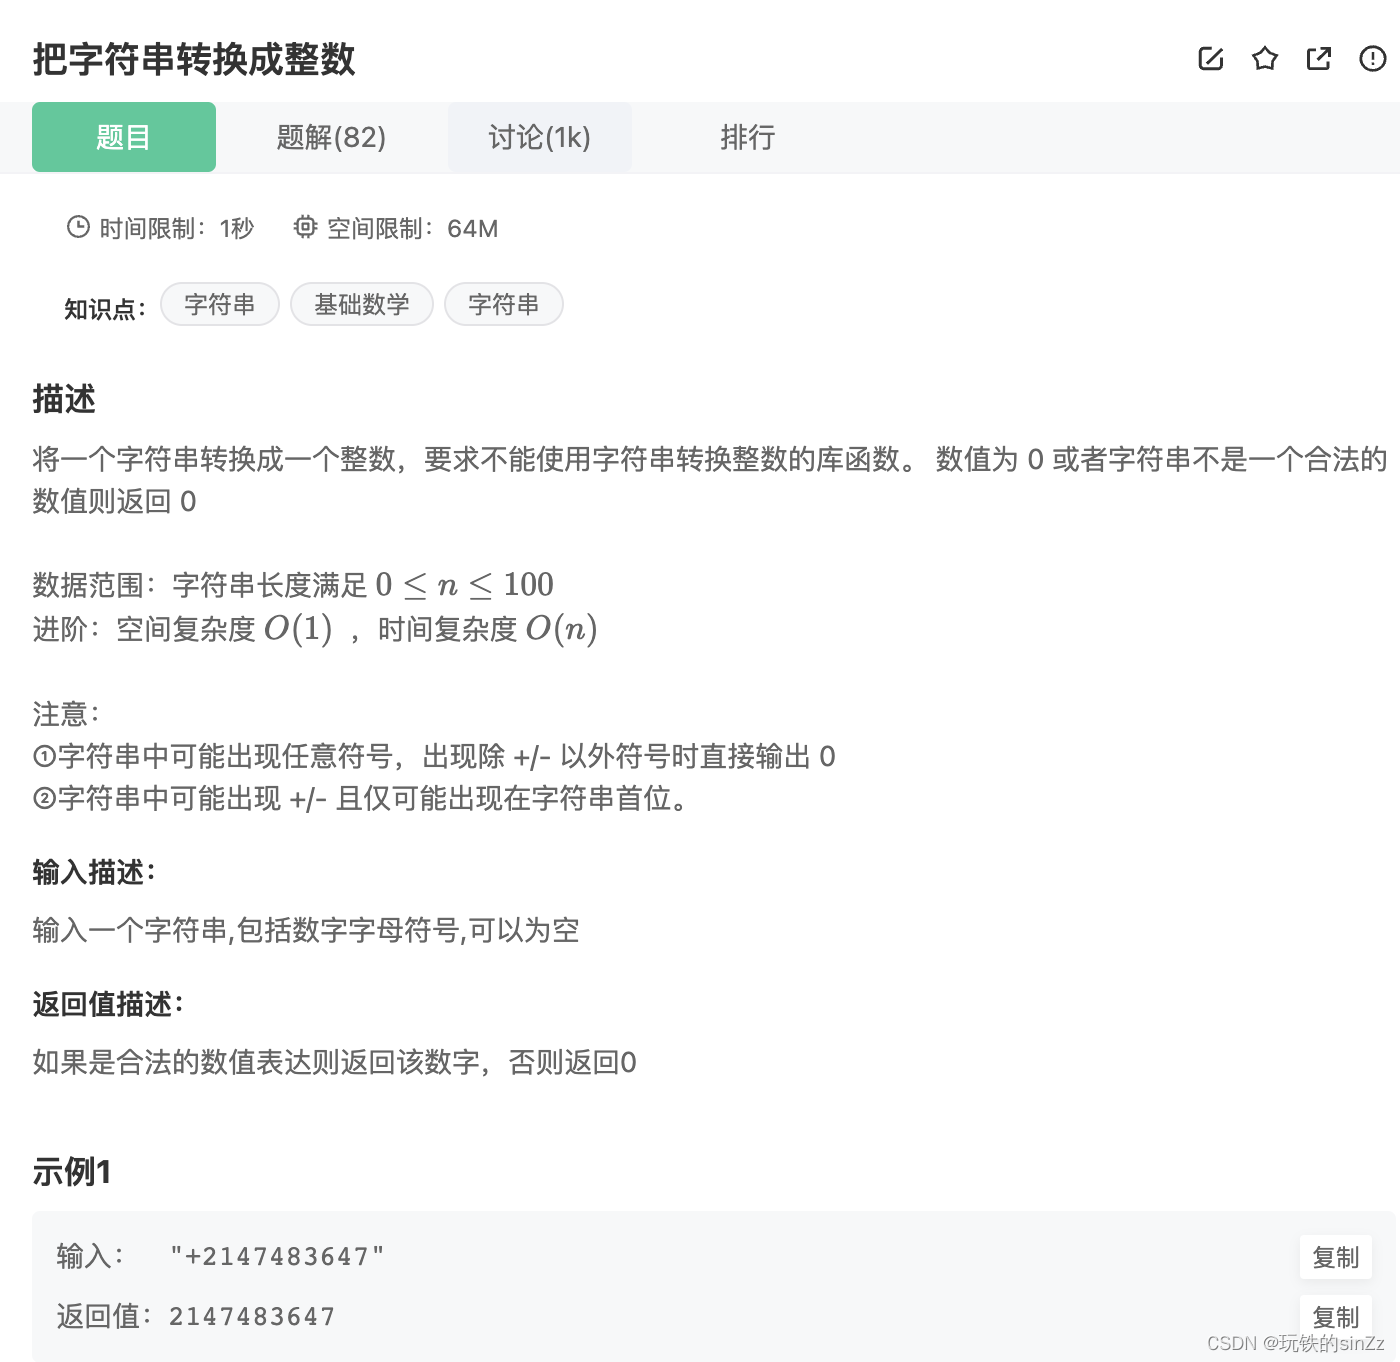Image resolution: width=1400 pixels, height=1362 pixels.
Task: Click note ② about string first position
Action: coord(361,798)
